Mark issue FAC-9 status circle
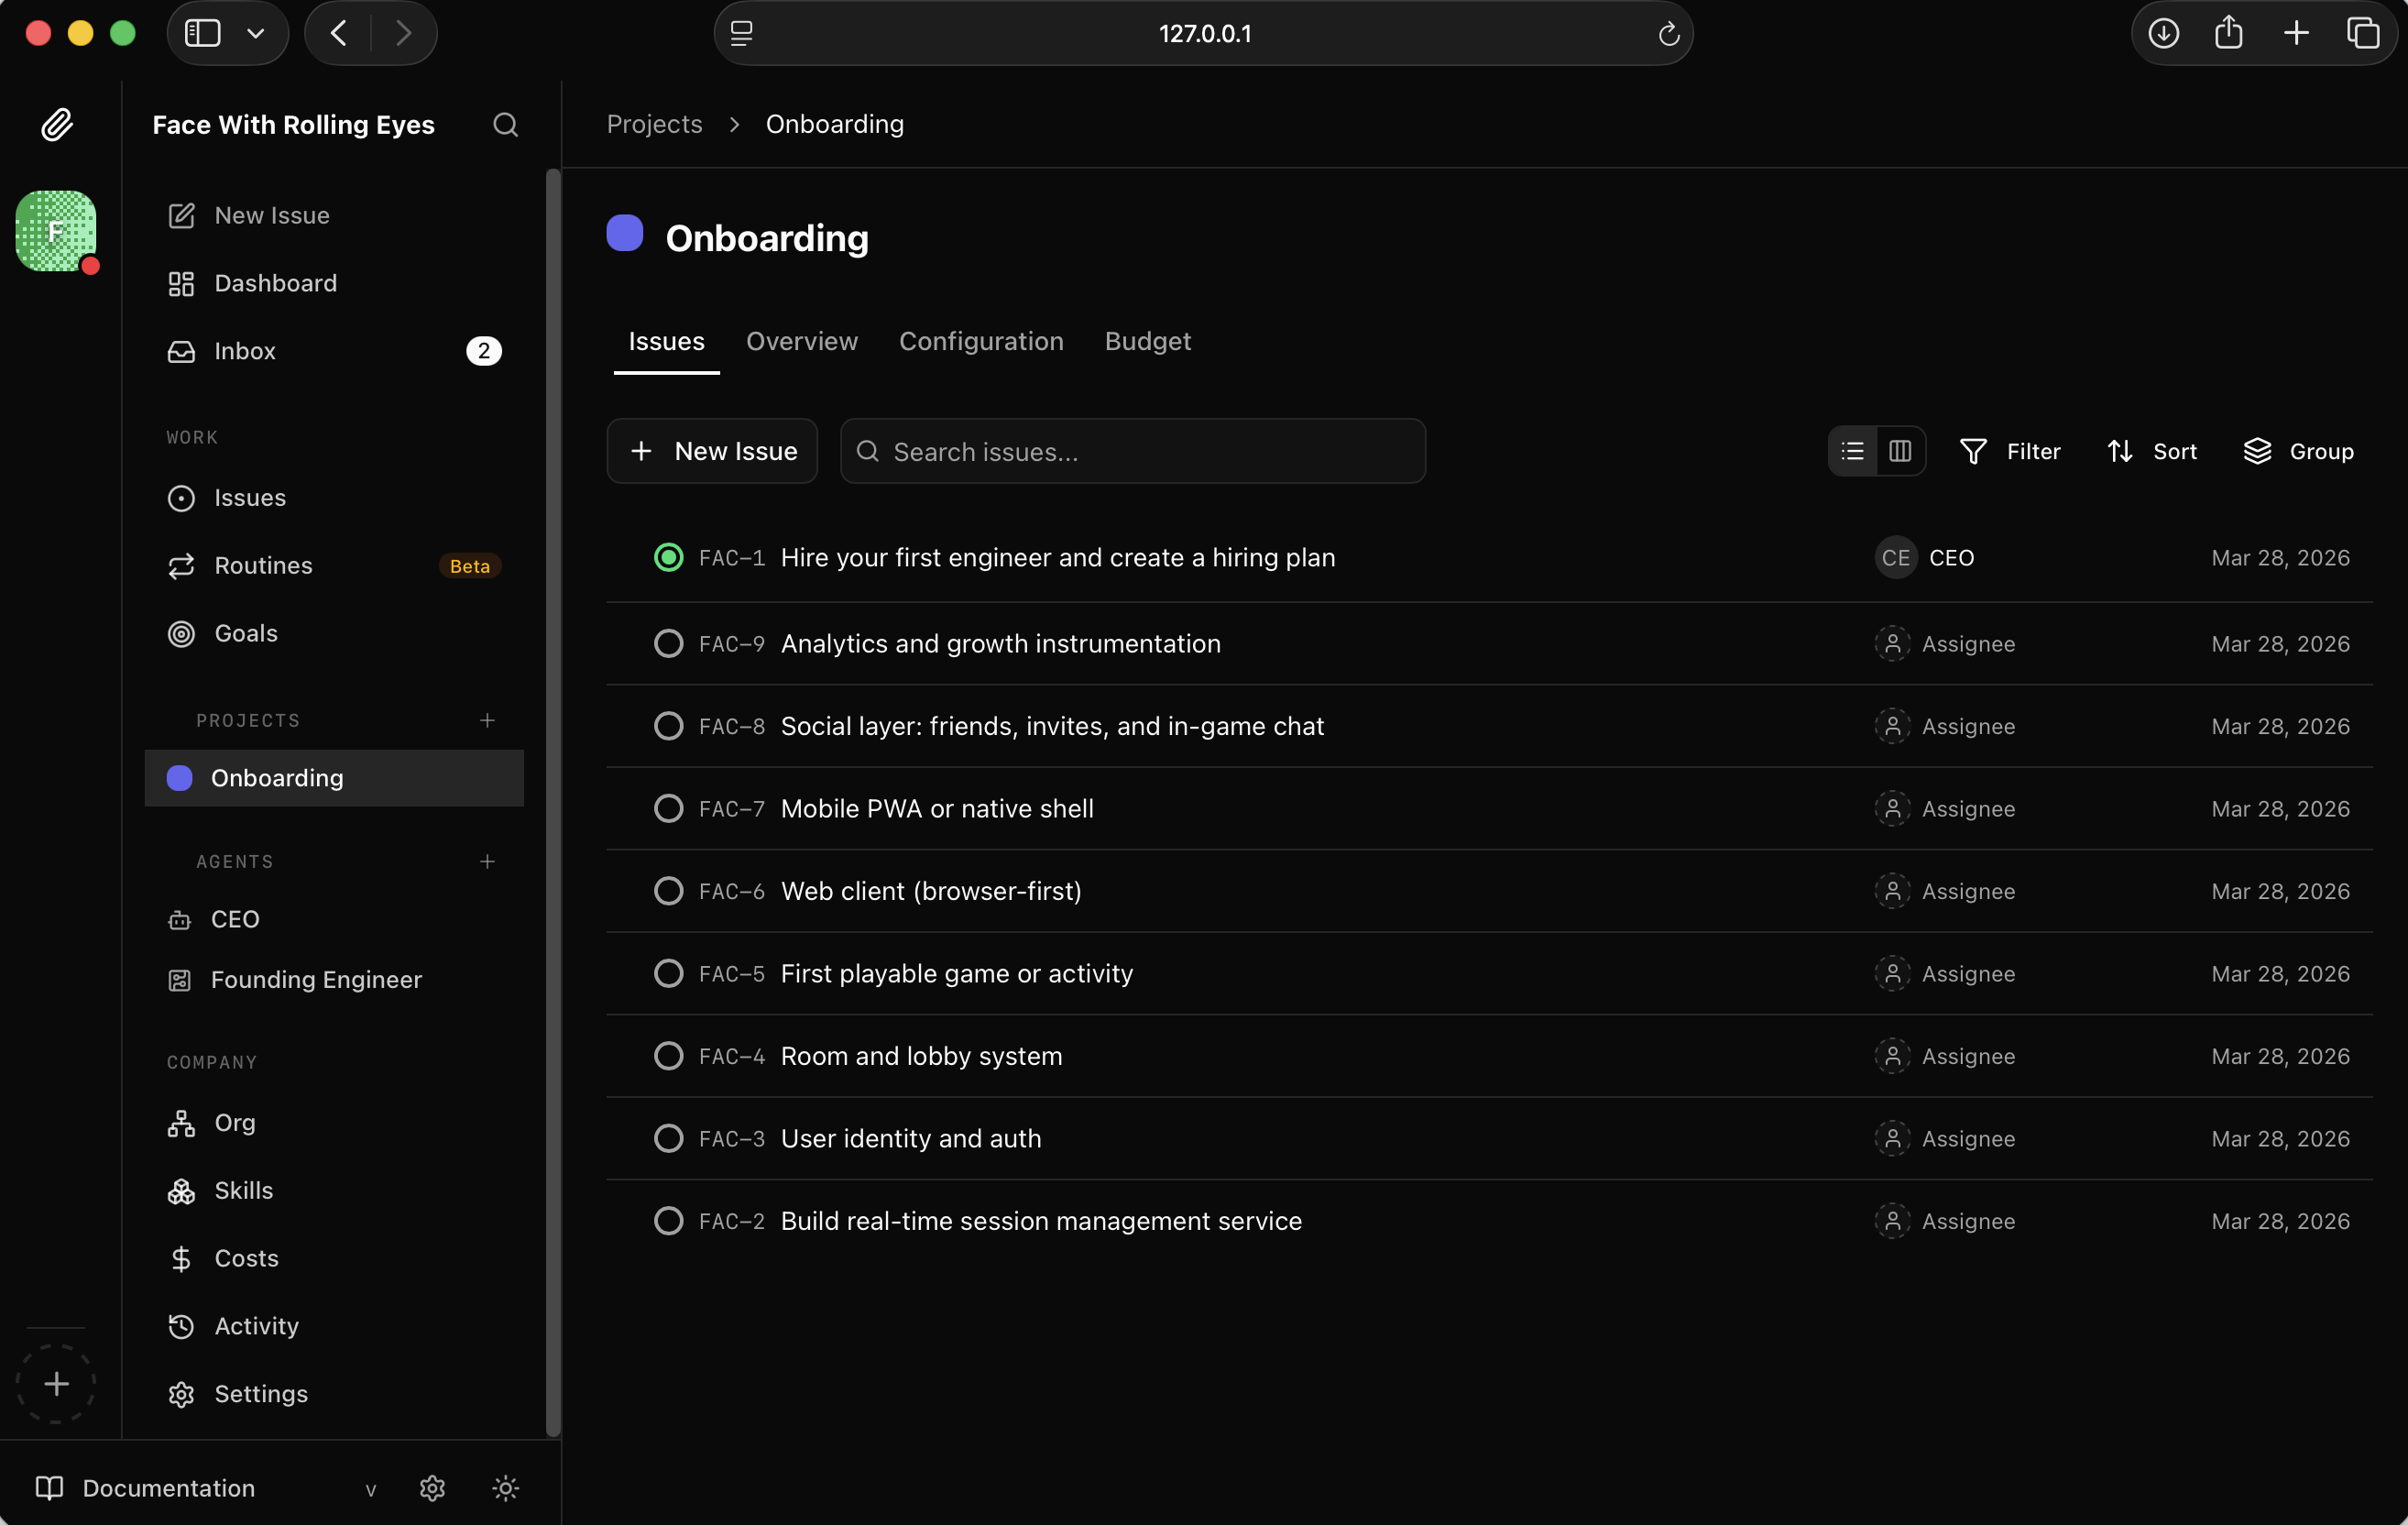This screenshot has width=2408, height=1525. 669,643
